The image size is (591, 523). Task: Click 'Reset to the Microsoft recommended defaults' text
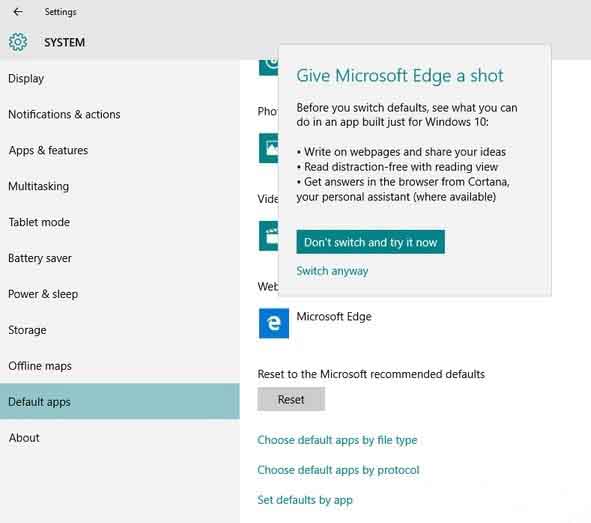[x=371, y=374]
